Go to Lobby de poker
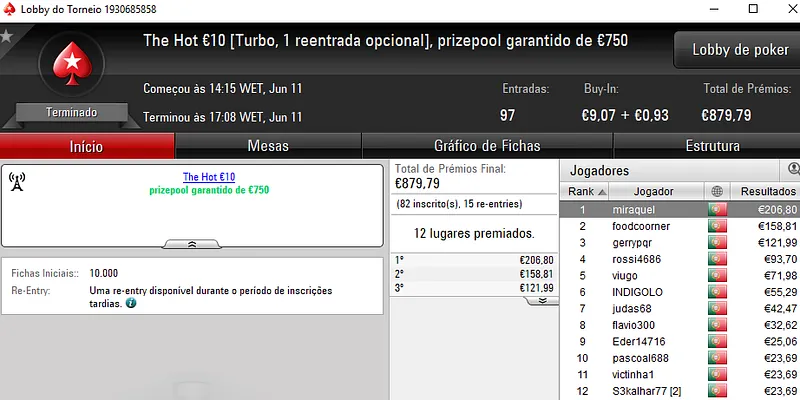 pos(740,49)
